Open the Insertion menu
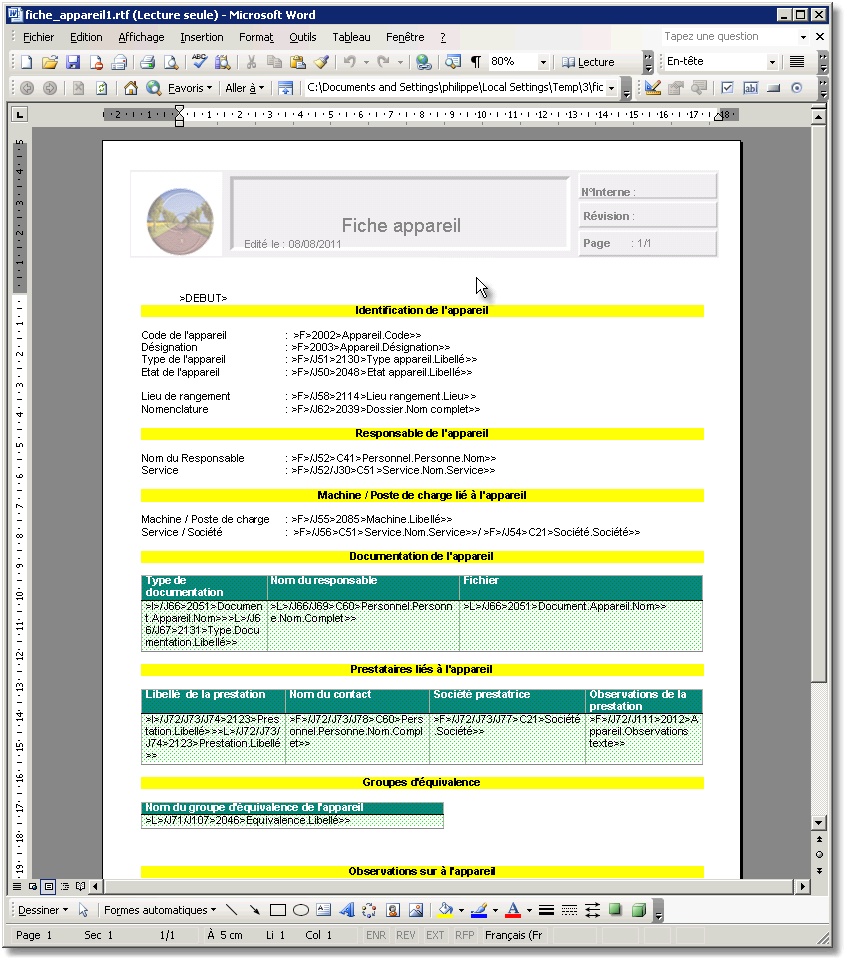Image resolution: width=847 pixels, height=962 pixels. pyautogui.click(x=202, y=37)
